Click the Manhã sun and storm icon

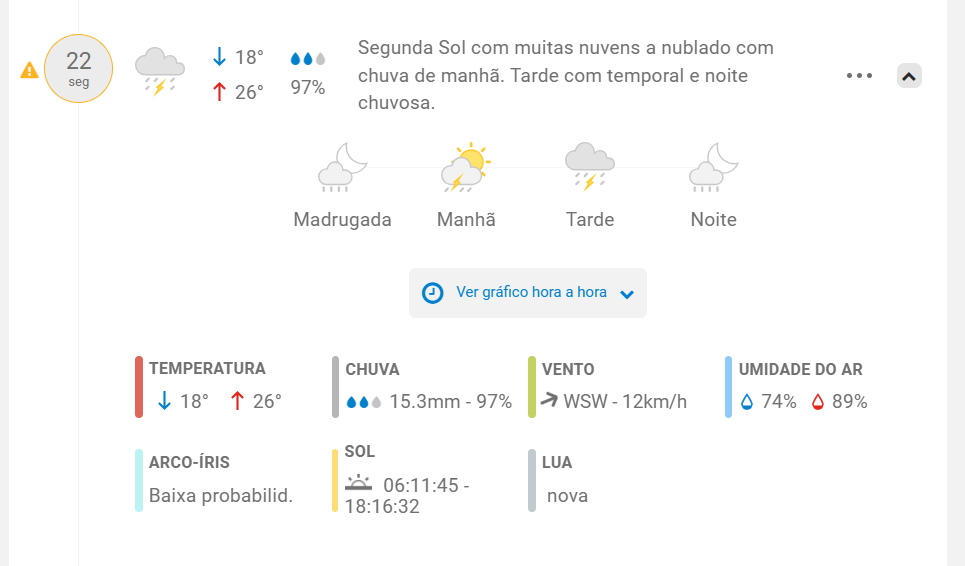point(466,167)
